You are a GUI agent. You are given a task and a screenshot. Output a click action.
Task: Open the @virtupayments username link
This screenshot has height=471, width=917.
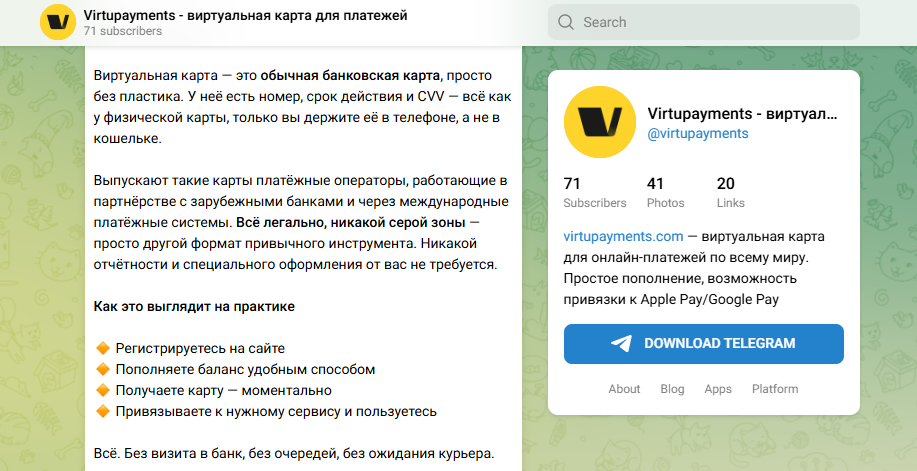pos(698,133)
